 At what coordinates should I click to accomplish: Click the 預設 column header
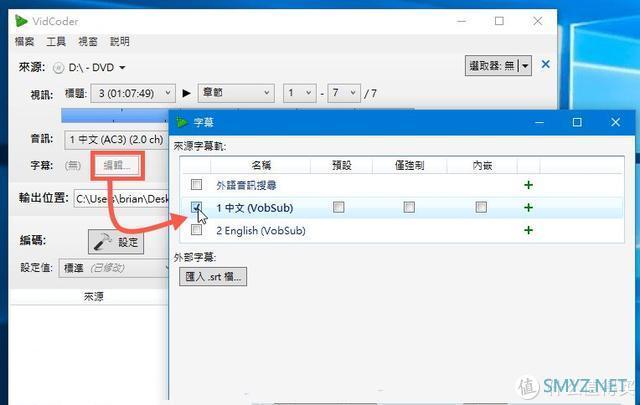pos(342,165)
